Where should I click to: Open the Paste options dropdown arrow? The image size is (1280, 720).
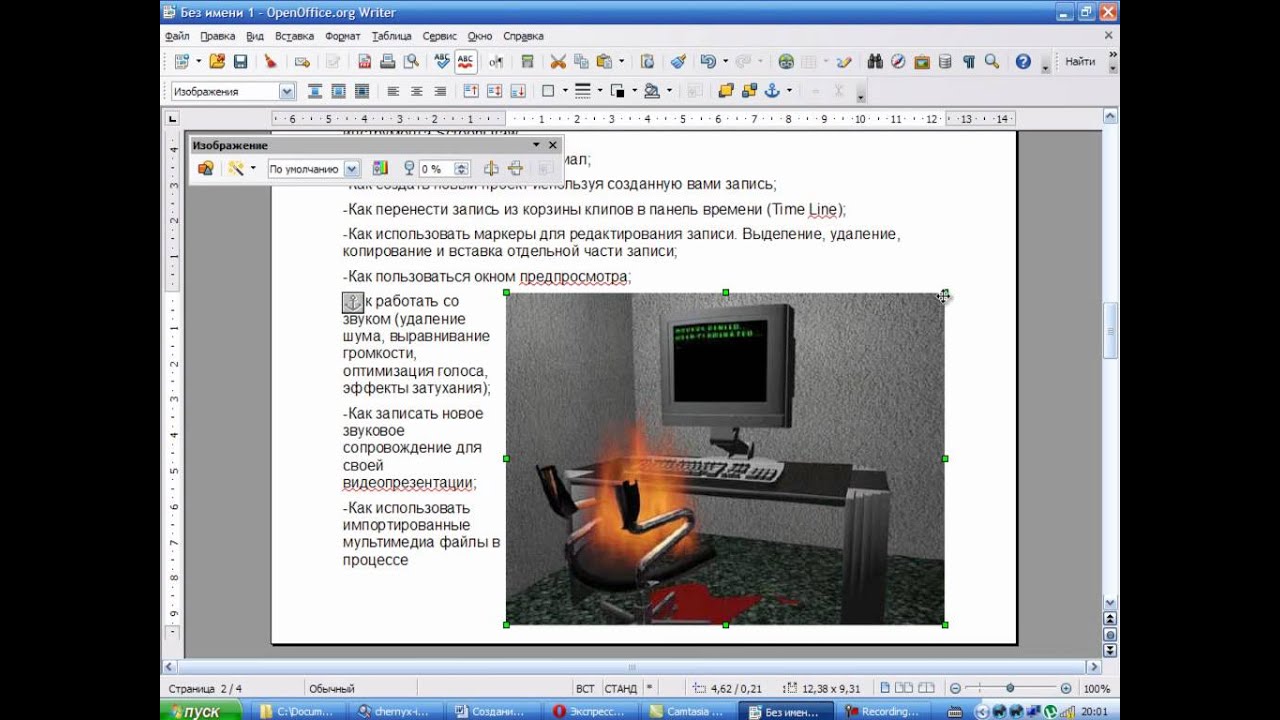click(621, 62)
